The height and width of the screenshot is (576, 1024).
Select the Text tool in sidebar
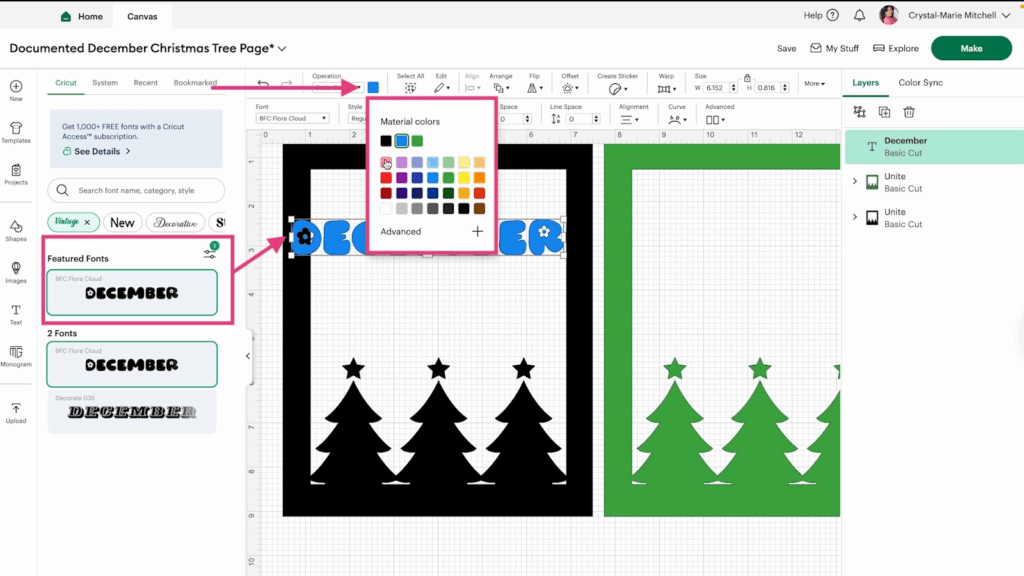(16, 310)
